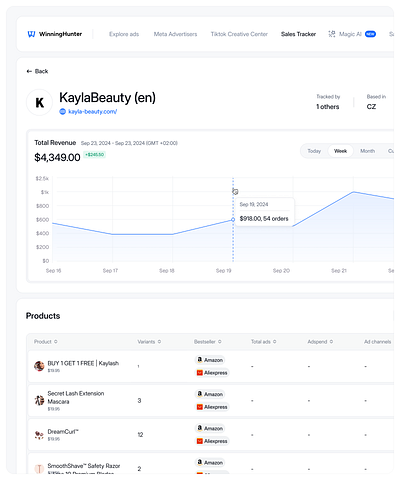This screenshot has width=400, height=480.
Task: Click the +$245.50 revenue change badge
Action: (x=95, y=155)
